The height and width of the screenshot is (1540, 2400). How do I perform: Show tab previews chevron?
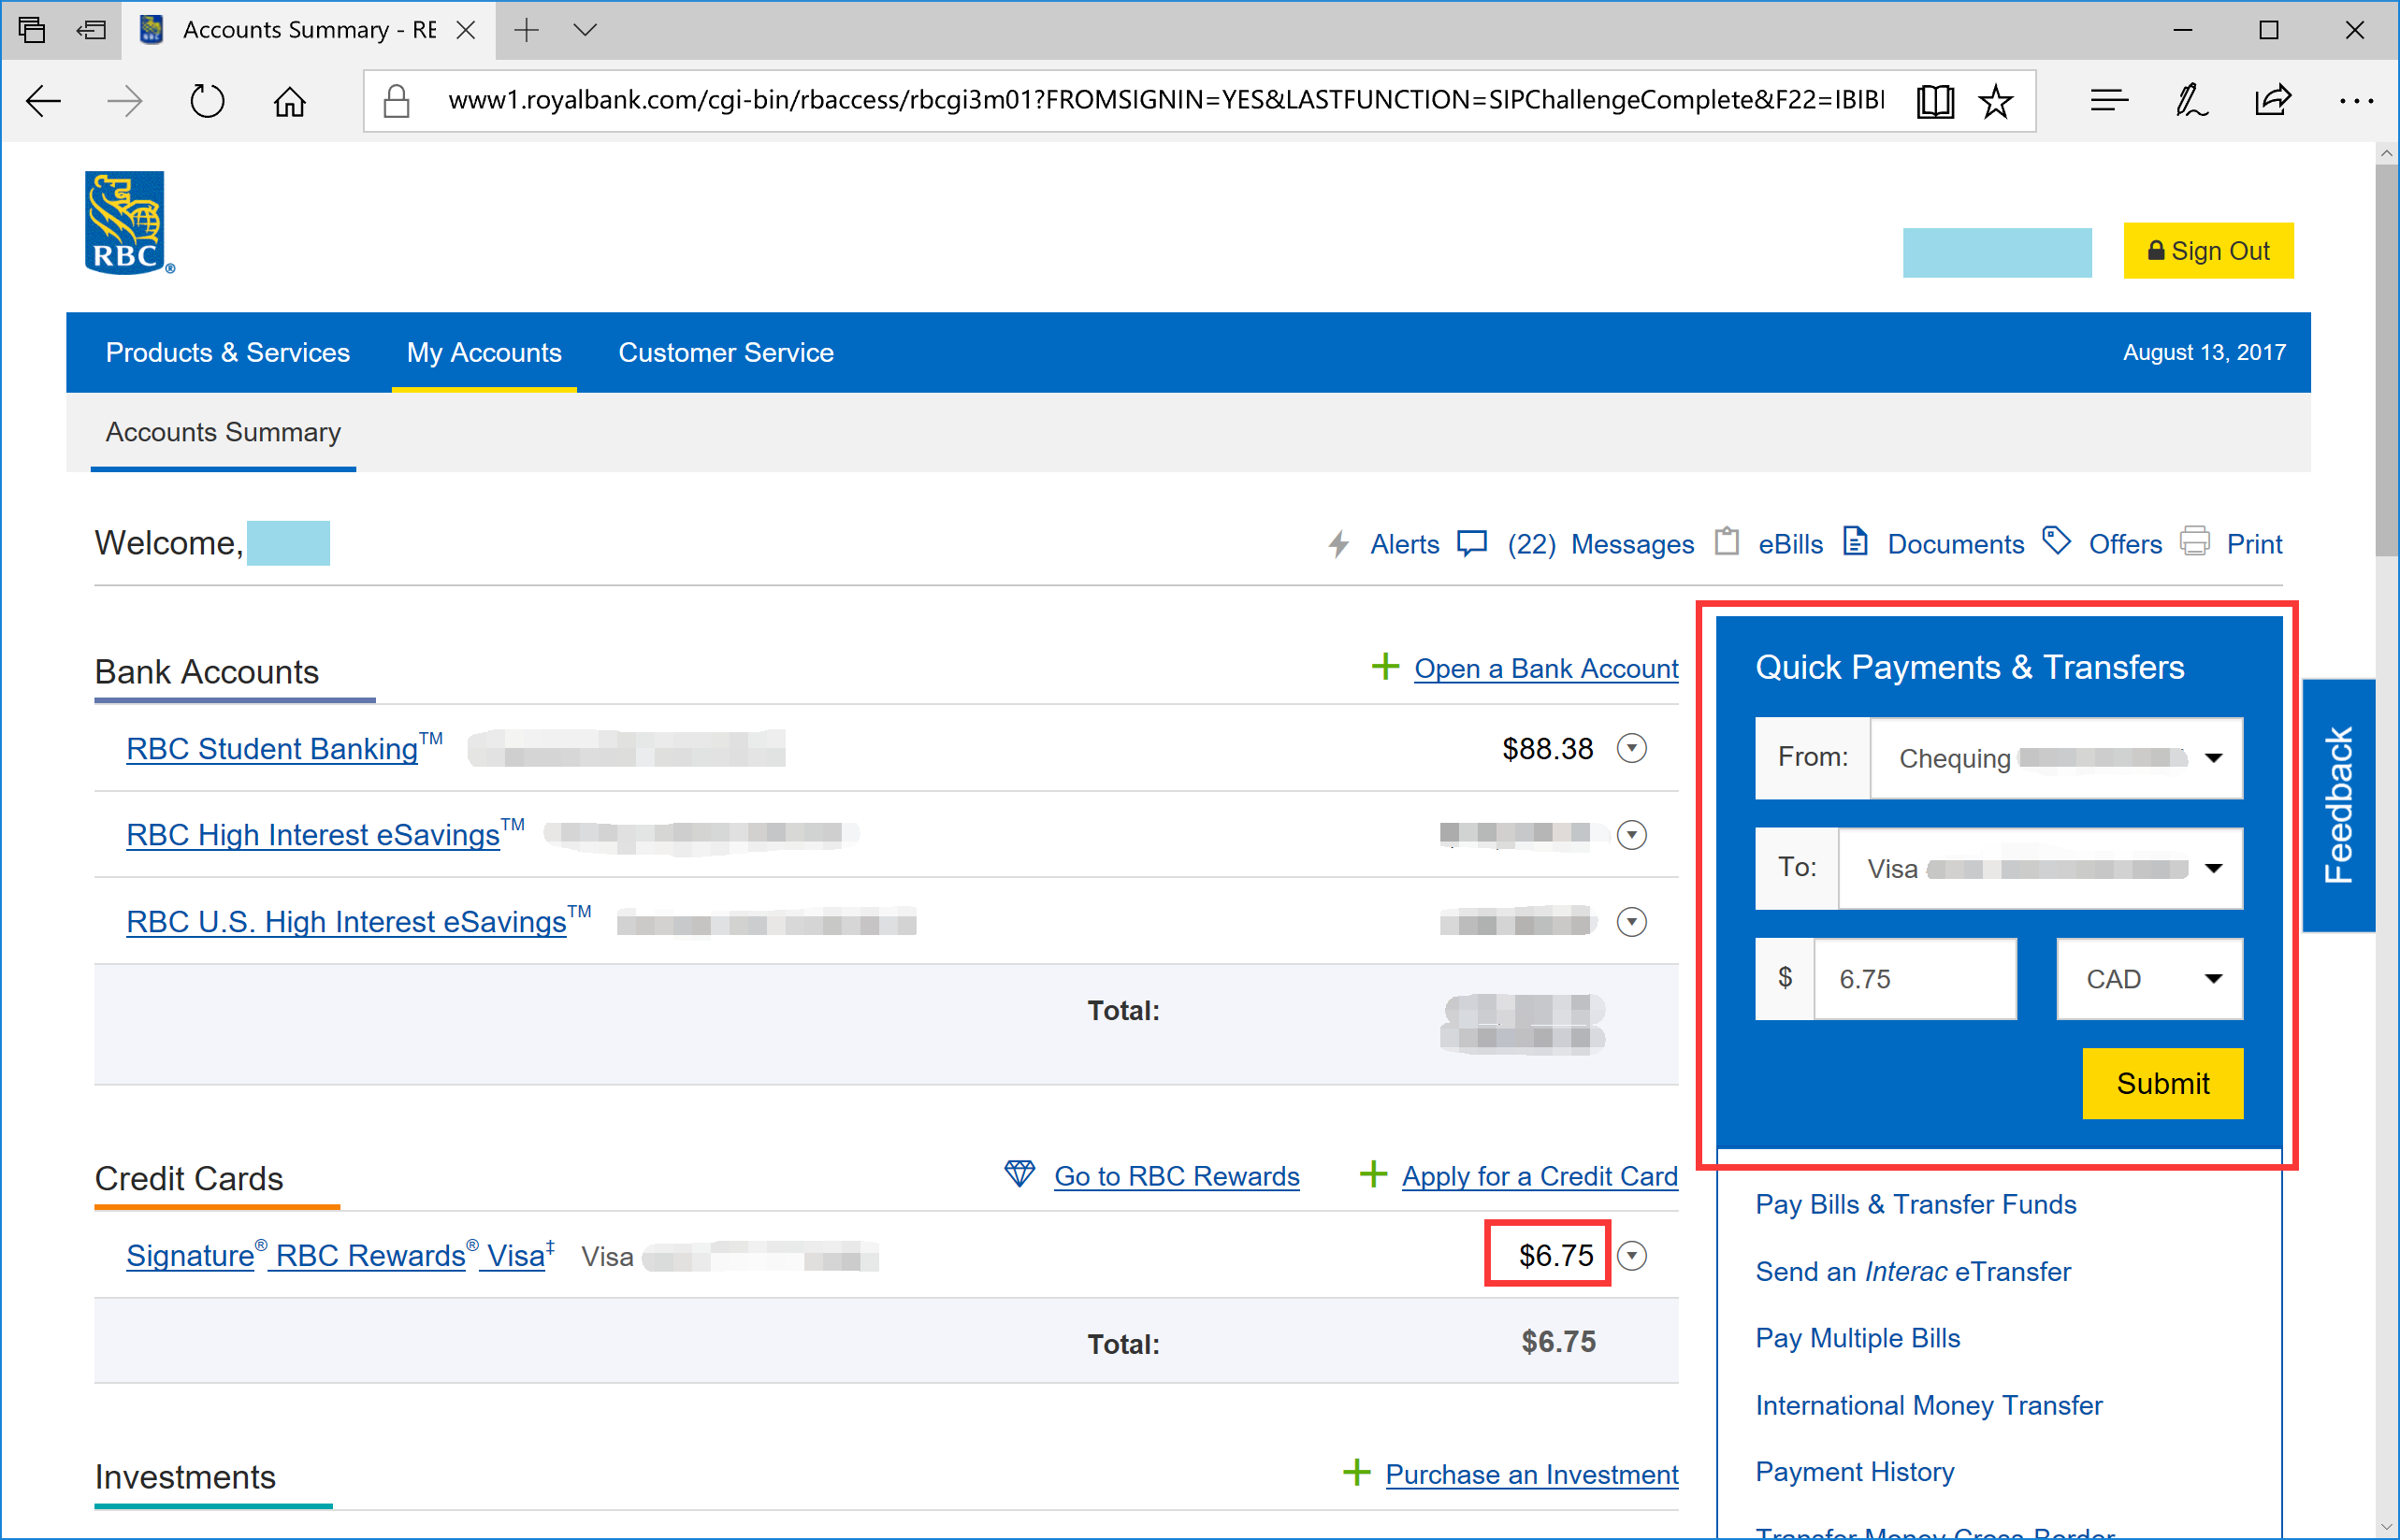pos(585,30)
